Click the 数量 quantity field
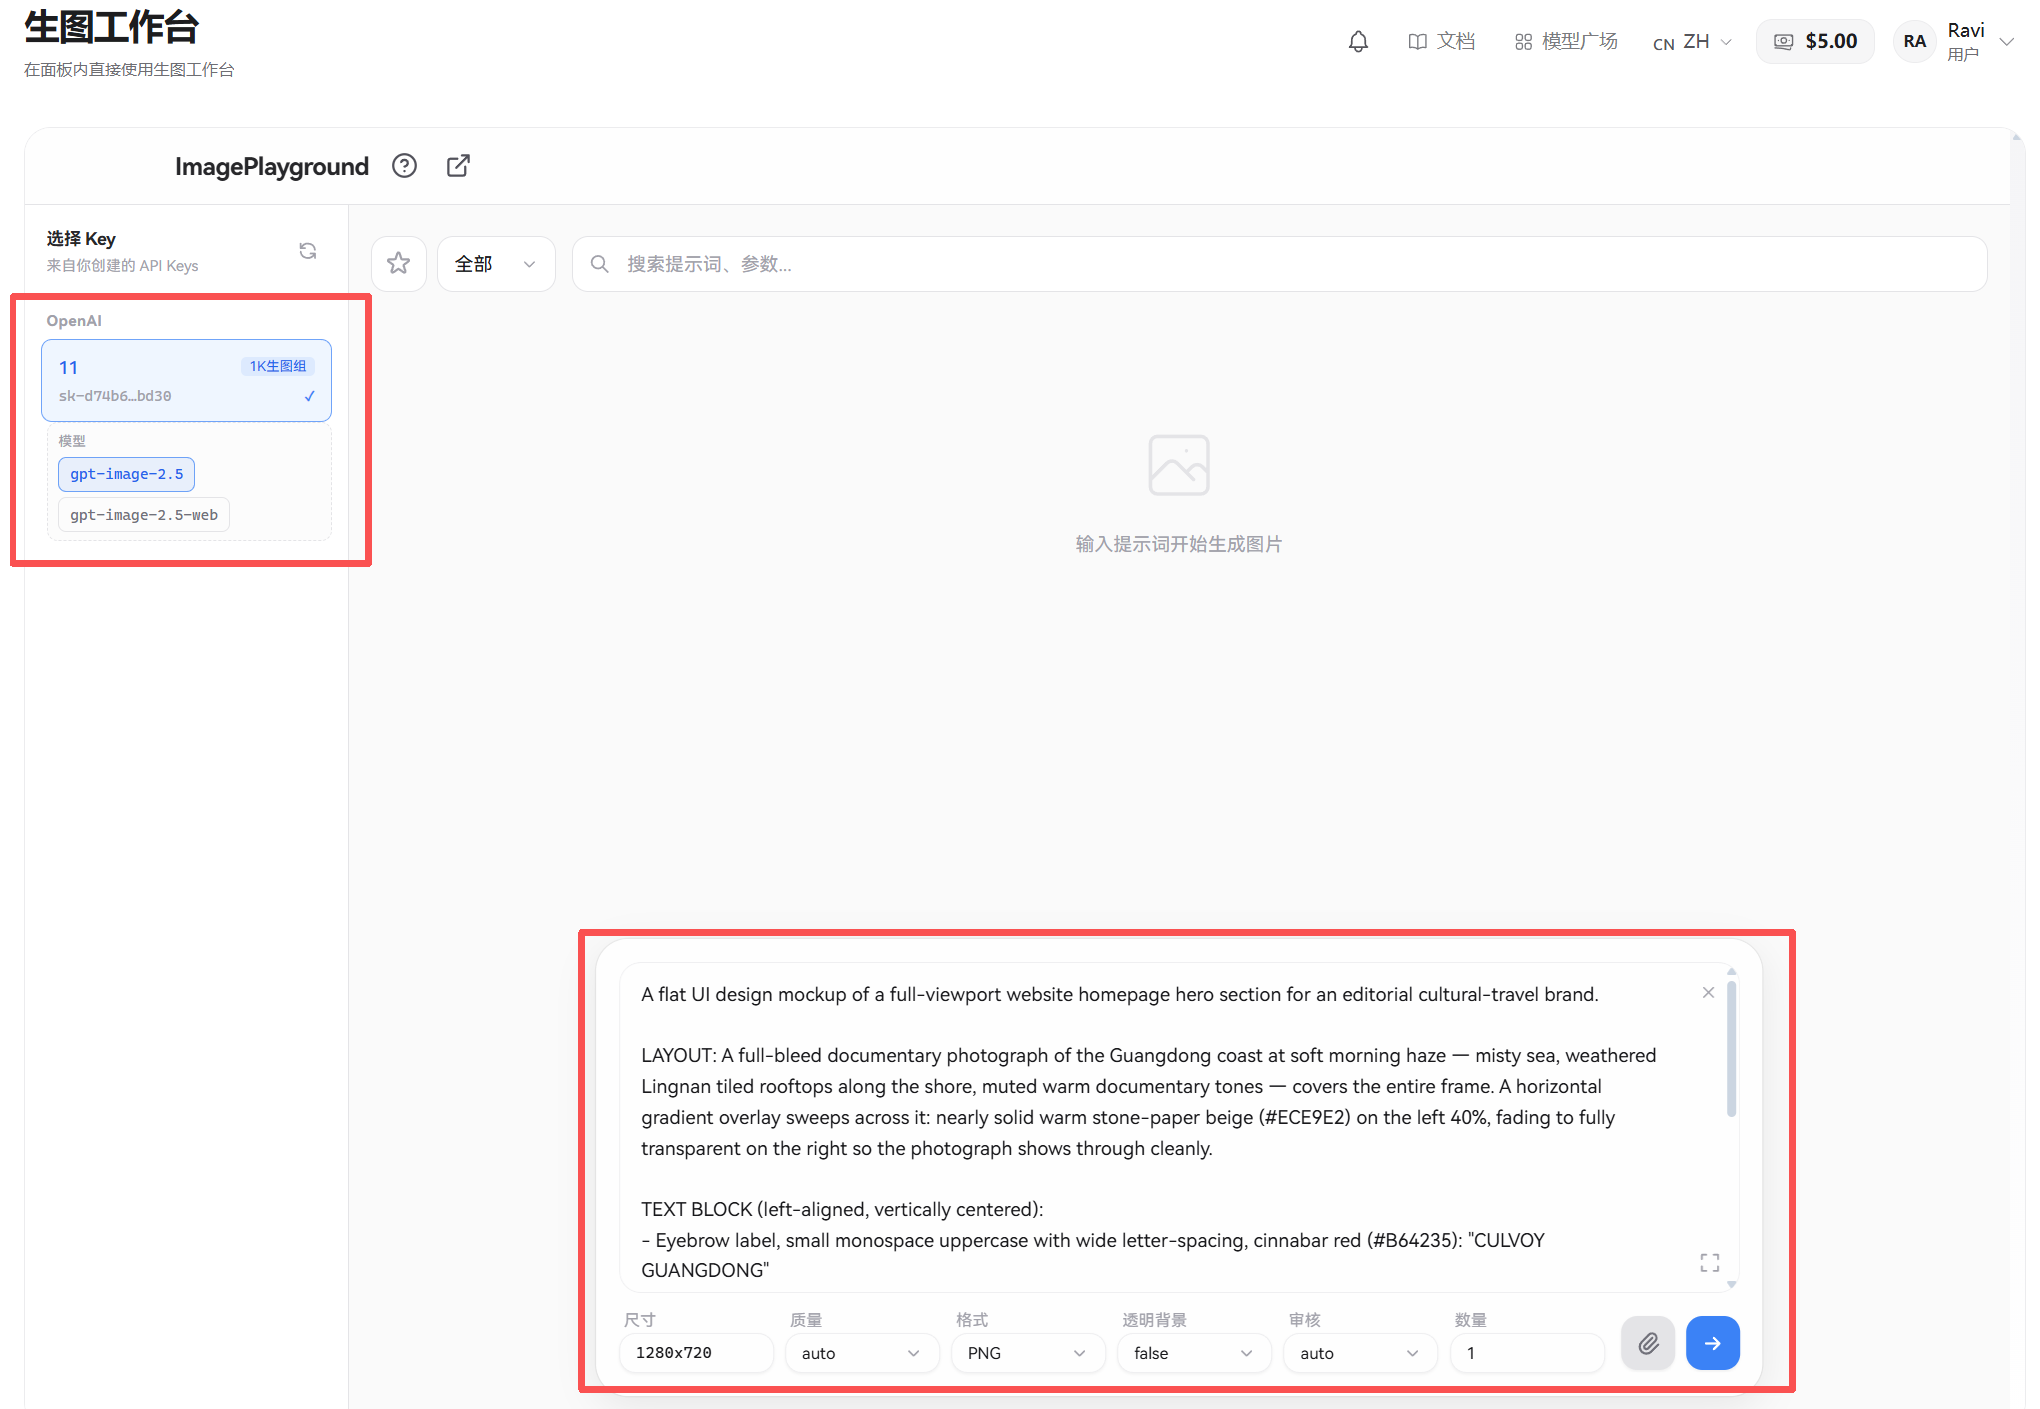Screen dimensions: 2040x1409 [1527, 1353]
